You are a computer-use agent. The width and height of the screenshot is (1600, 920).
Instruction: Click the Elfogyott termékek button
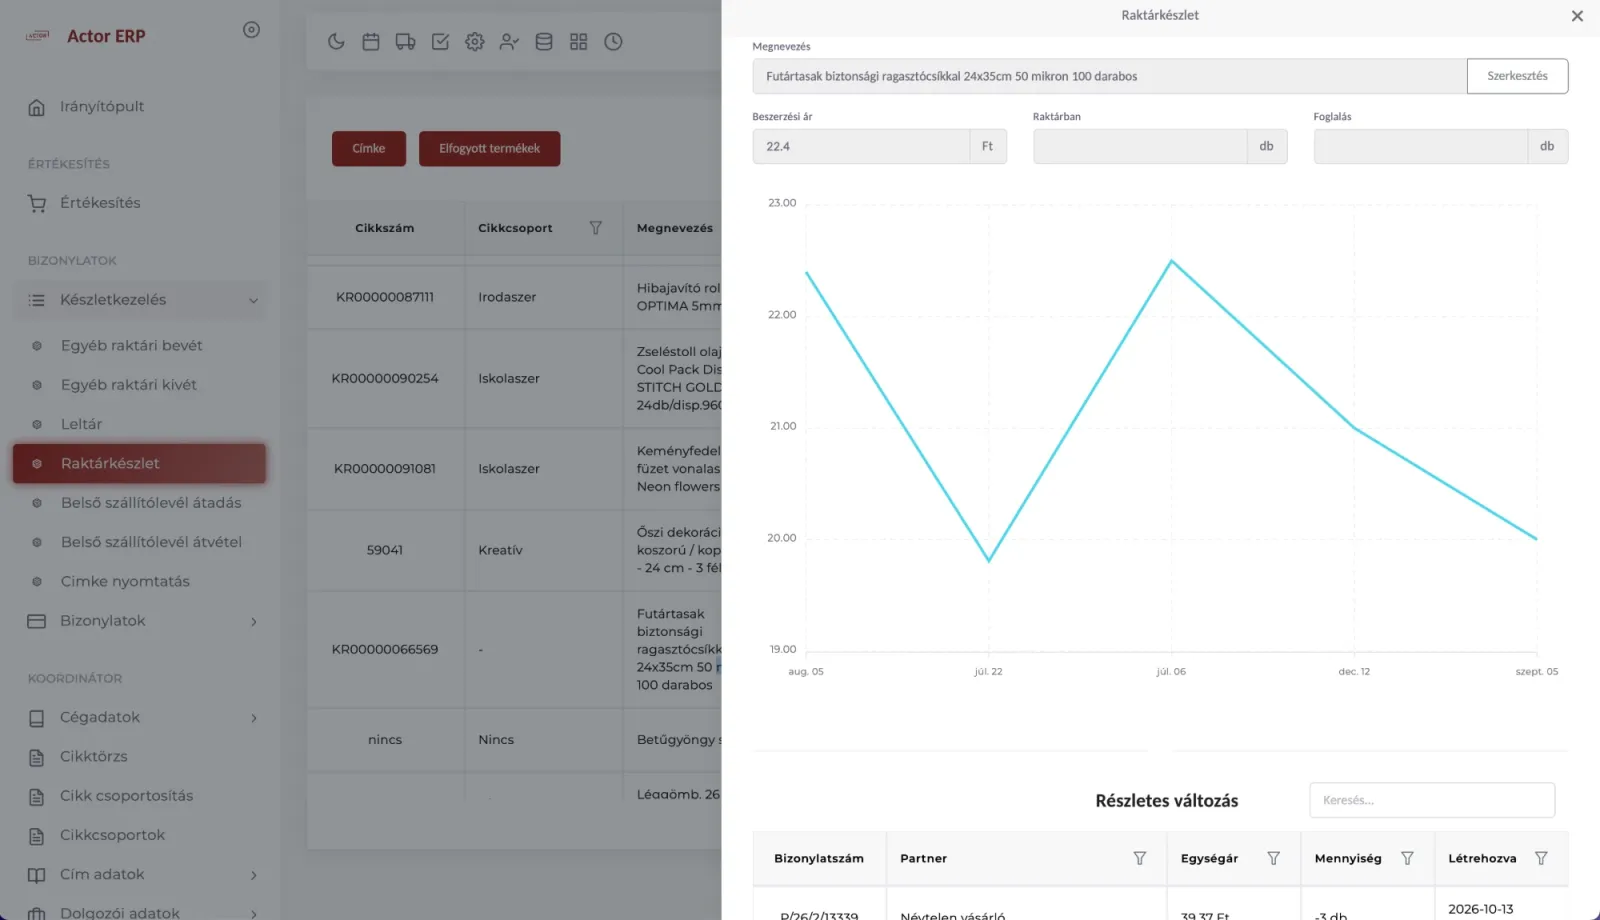click(489, 149)
